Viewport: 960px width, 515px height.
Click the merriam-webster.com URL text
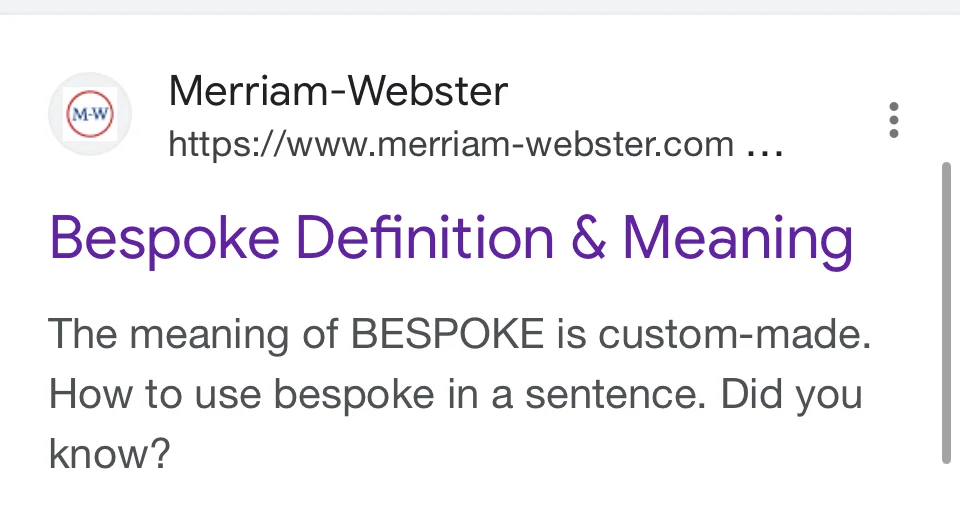point(450,146)
